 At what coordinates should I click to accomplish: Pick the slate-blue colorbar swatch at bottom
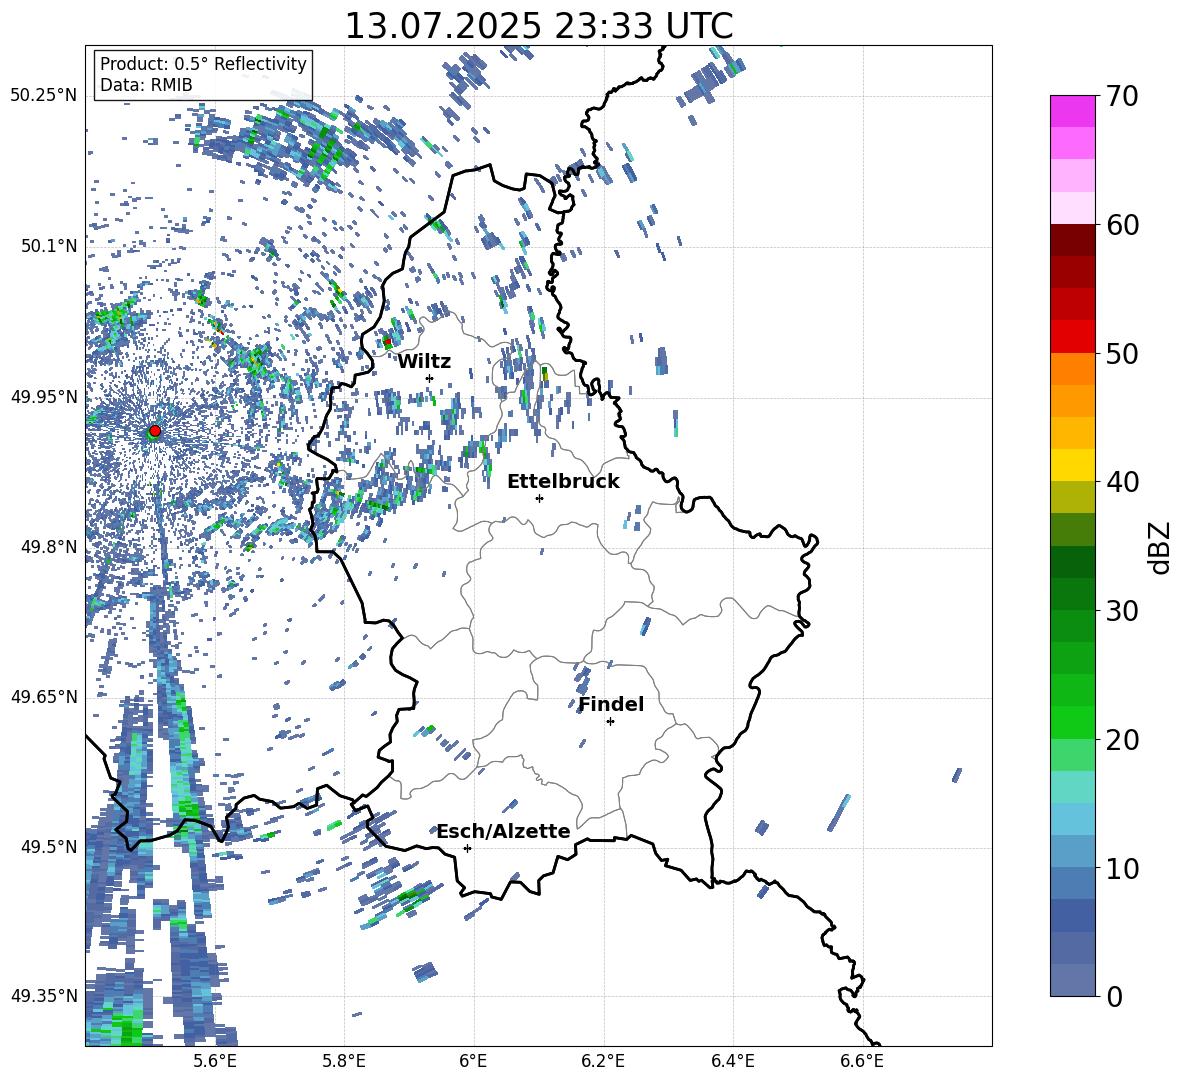[1072, 980]
